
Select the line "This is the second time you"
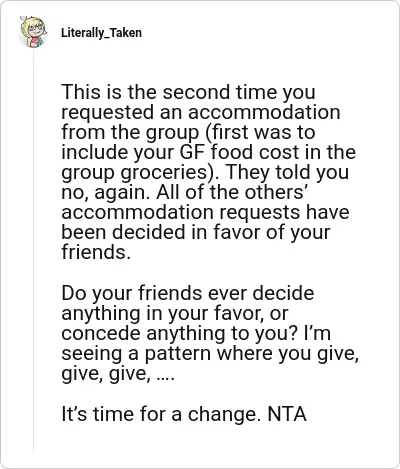(188, 92)
